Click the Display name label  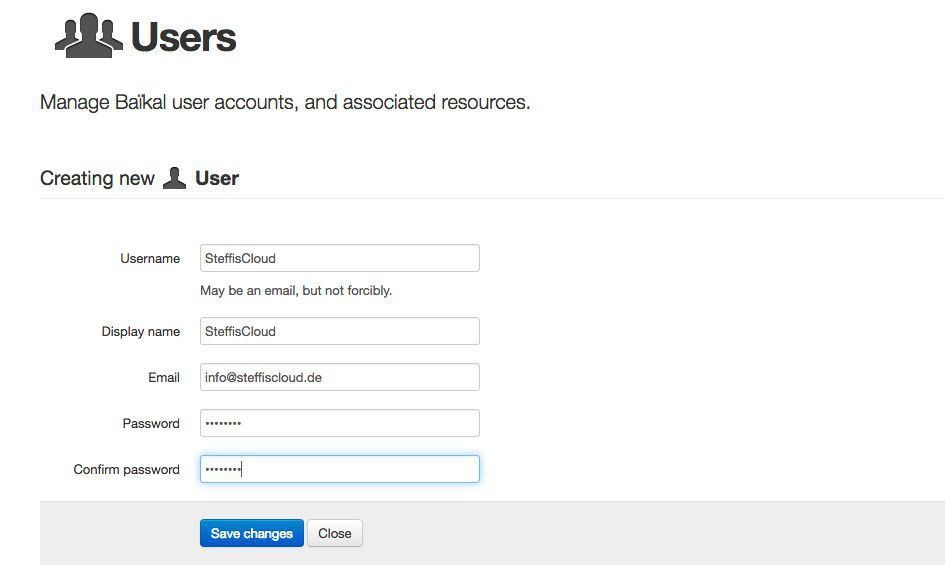pyautogui.click(x=140, y=331)
